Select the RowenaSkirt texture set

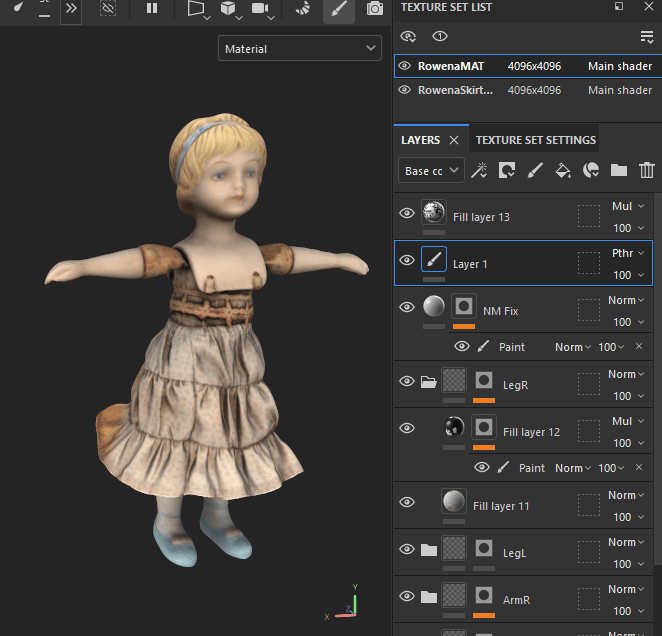point(455,90)
